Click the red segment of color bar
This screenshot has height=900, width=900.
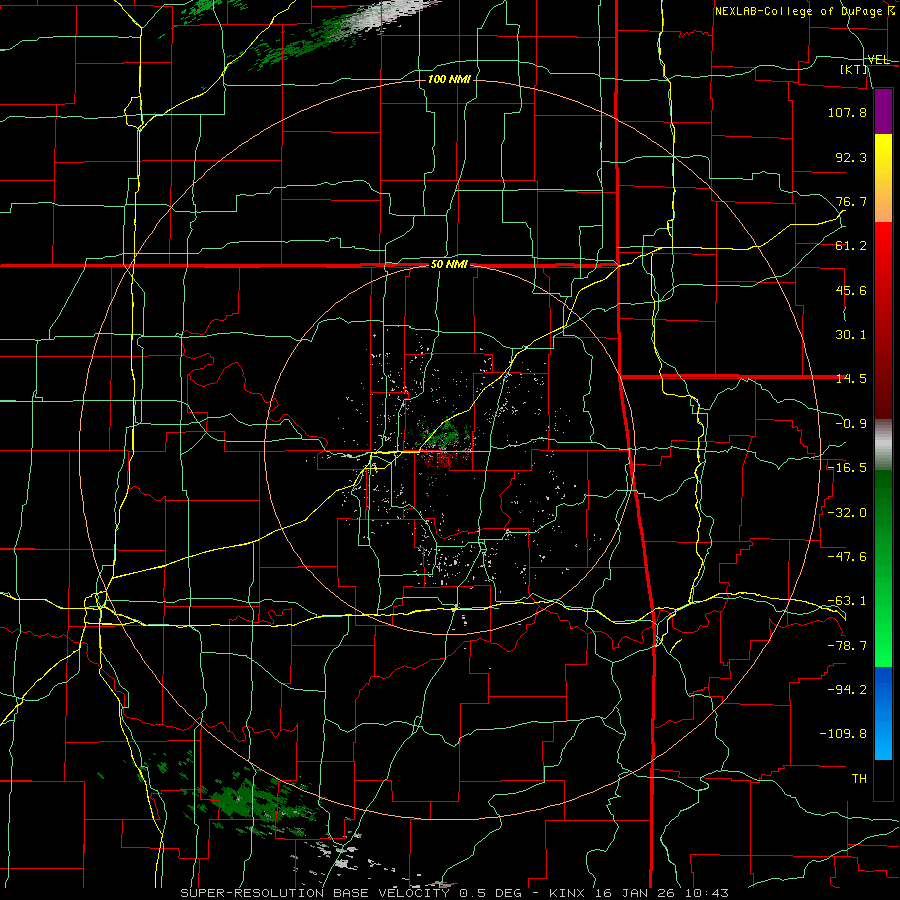pos(883,320)
